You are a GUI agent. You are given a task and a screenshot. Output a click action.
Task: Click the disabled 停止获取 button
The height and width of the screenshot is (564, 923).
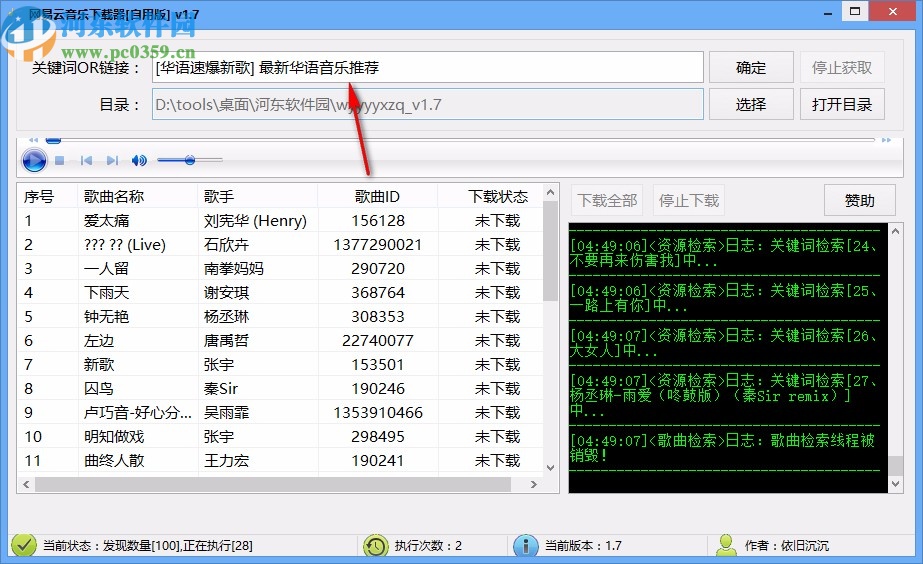(x=842, y=68)
